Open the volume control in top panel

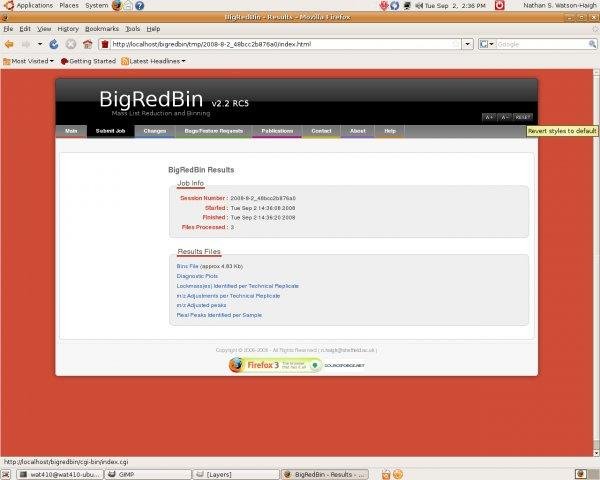[419, 5]
